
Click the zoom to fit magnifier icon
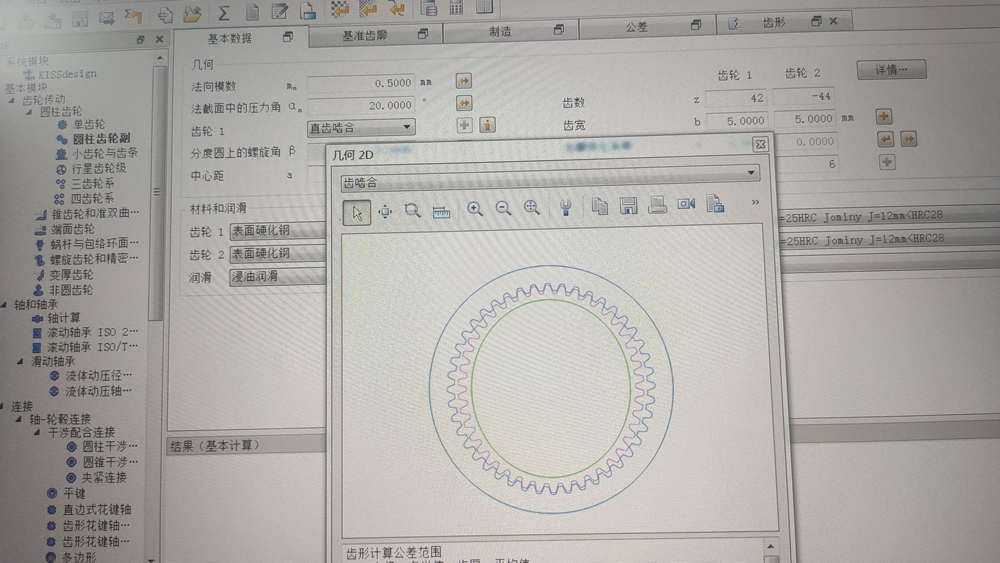(x=531, y=207)
